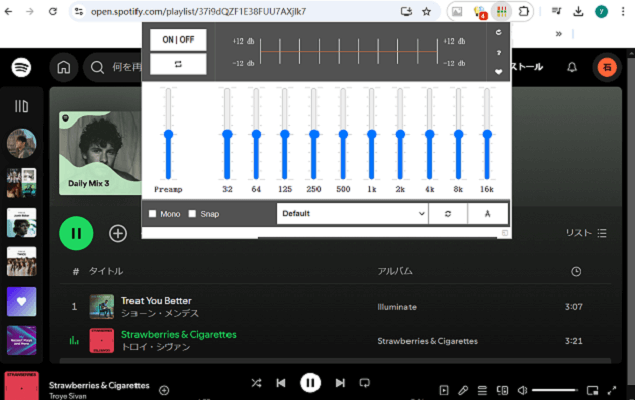
Task: Bookmark this page with the star icon
Action: [426, 11]
